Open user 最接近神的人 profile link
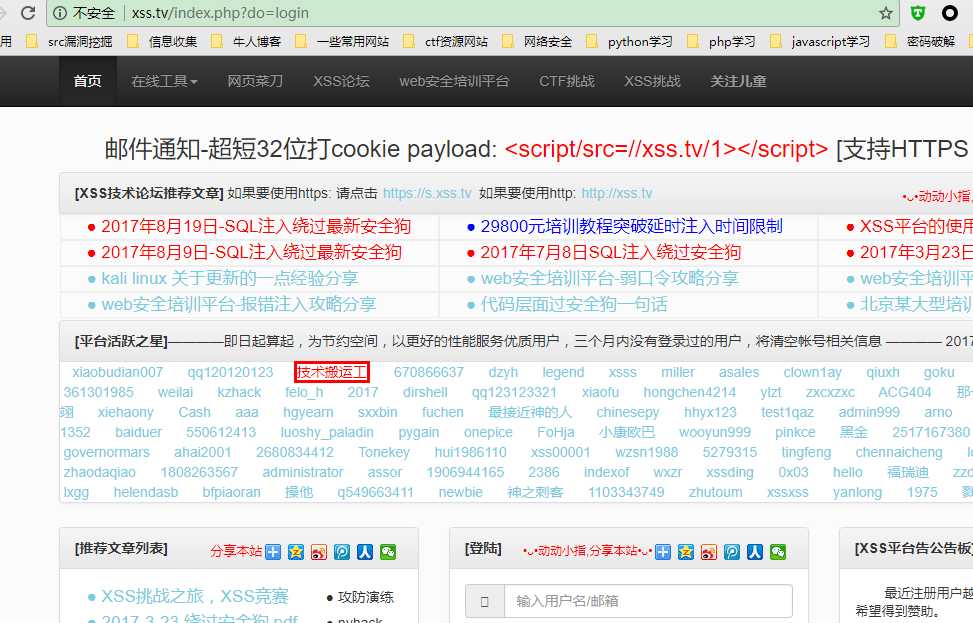The image size is (973, 623). (530, 412)
